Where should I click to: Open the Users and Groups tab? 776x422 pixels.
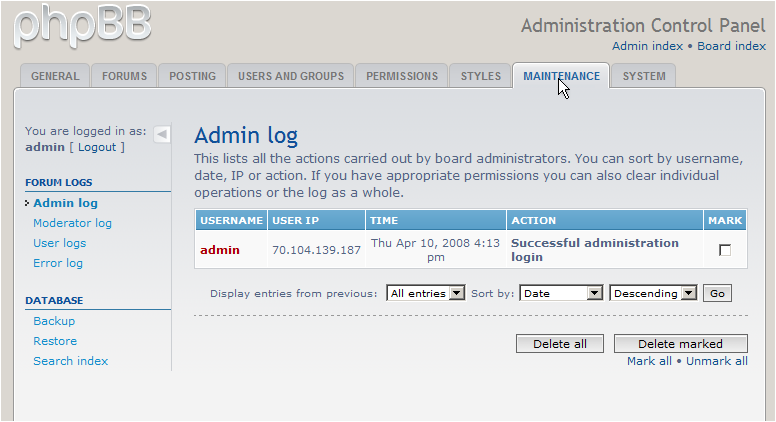click(x=291, y=76)
